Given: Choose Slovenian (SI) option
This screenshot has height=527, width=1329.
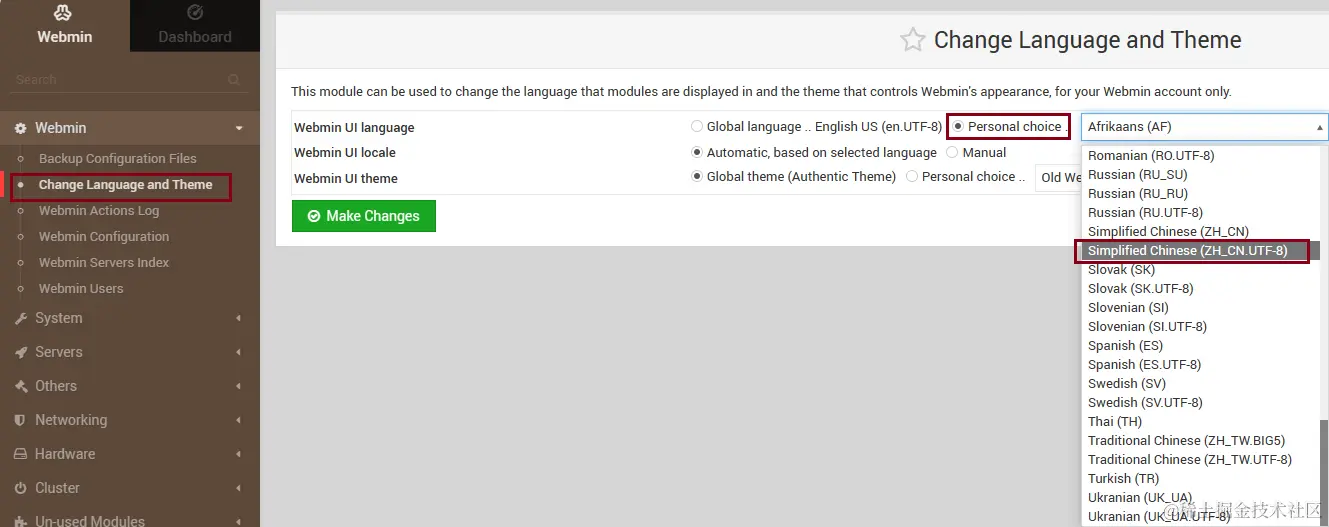Looking at the screenshot, I should 1200,308.
